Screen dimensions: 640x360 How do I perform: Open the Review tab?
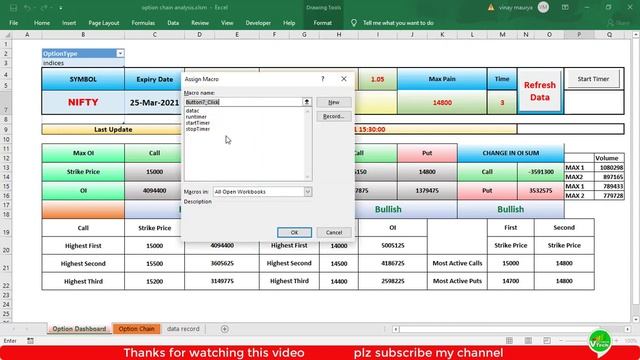200,23
